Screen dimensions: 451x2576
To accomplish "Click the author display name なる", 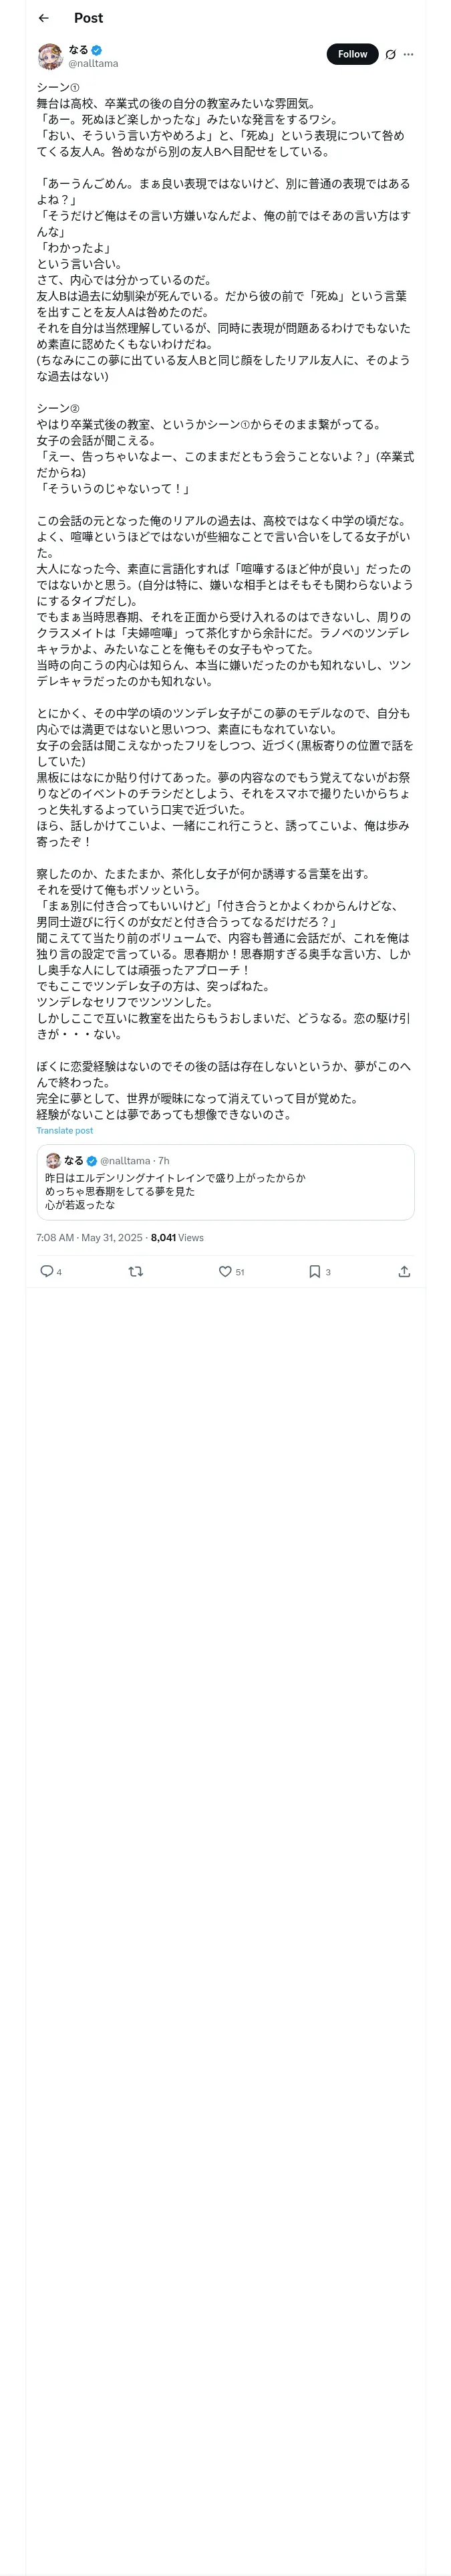I will coord(78,49).
